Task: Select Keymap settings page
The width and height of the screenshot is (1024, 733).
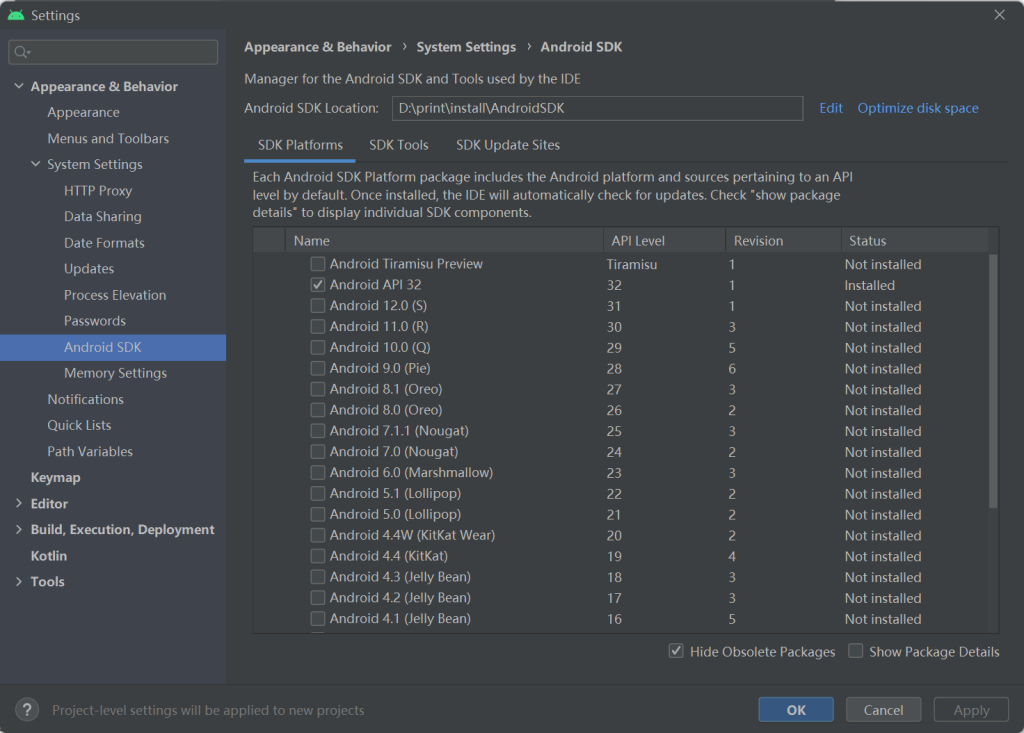Action: 56,478
